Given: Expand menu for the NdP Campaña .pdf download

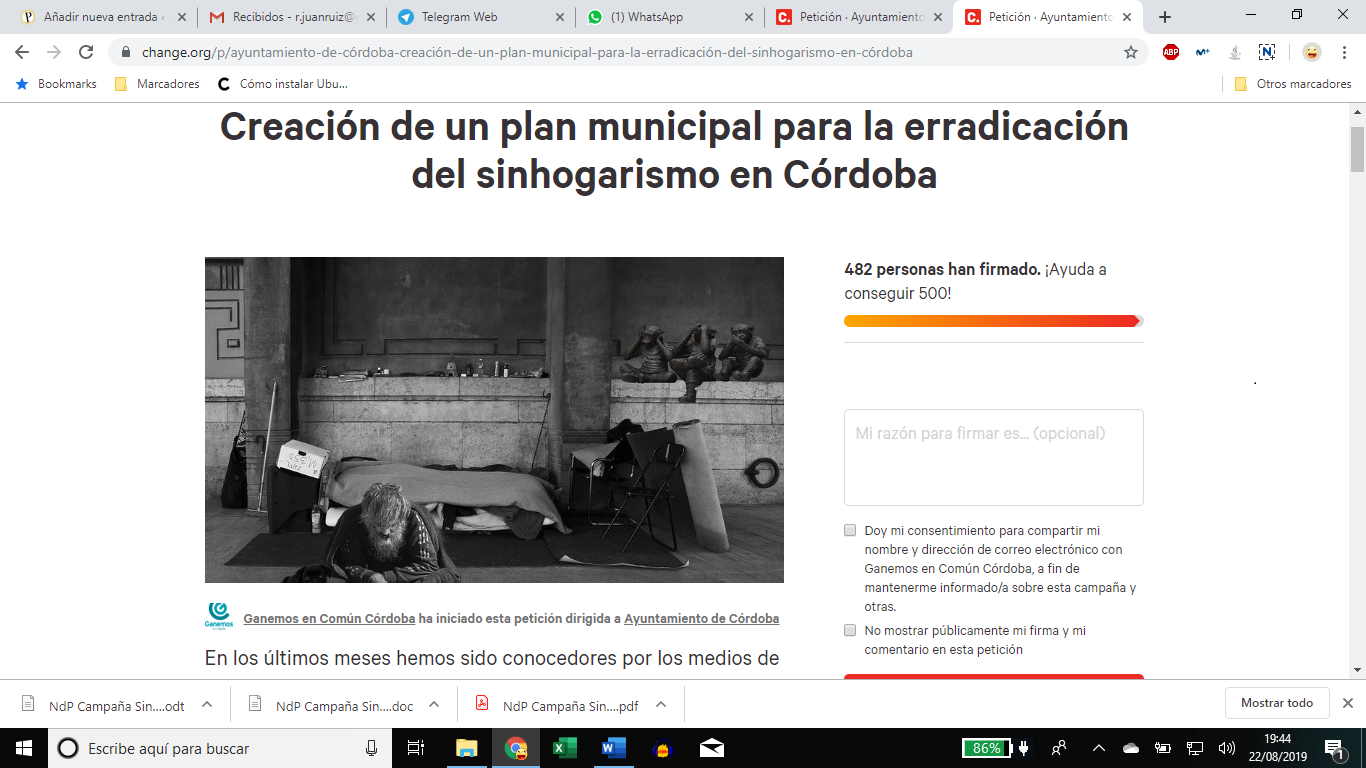Looking at the screenshot, I should point(661,704).
